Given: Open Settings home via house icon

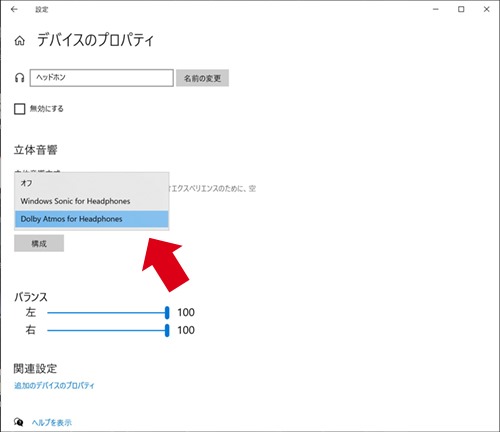Looking at the screenshot, I should click(19, 41).
